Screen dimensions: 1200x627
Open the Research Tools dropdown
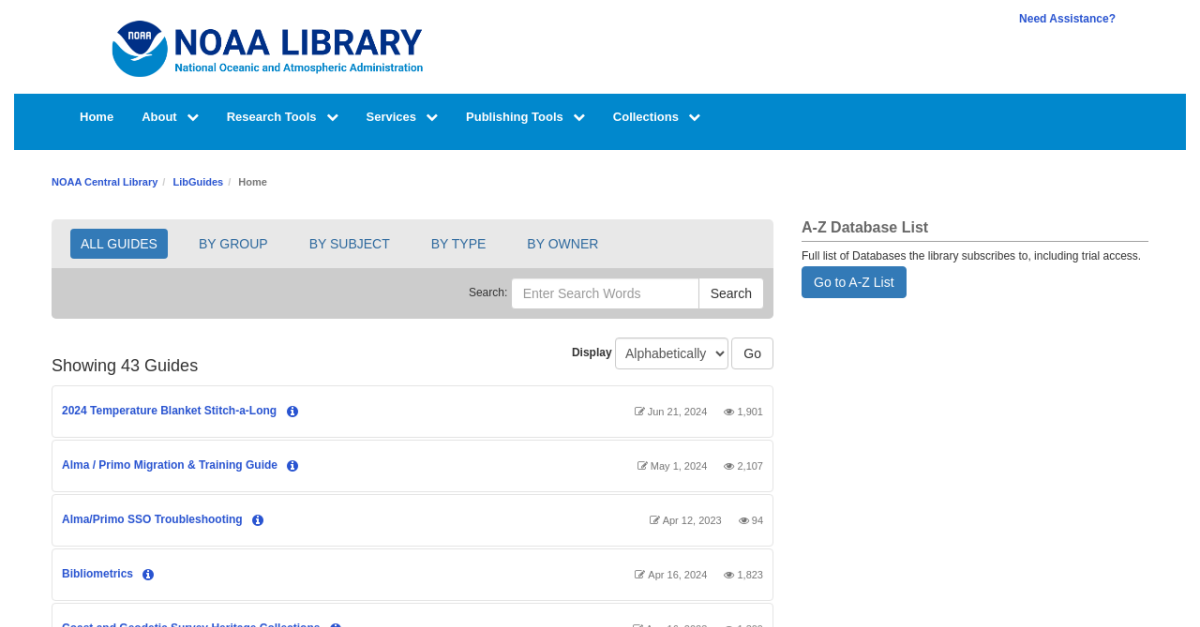point(282,117)
